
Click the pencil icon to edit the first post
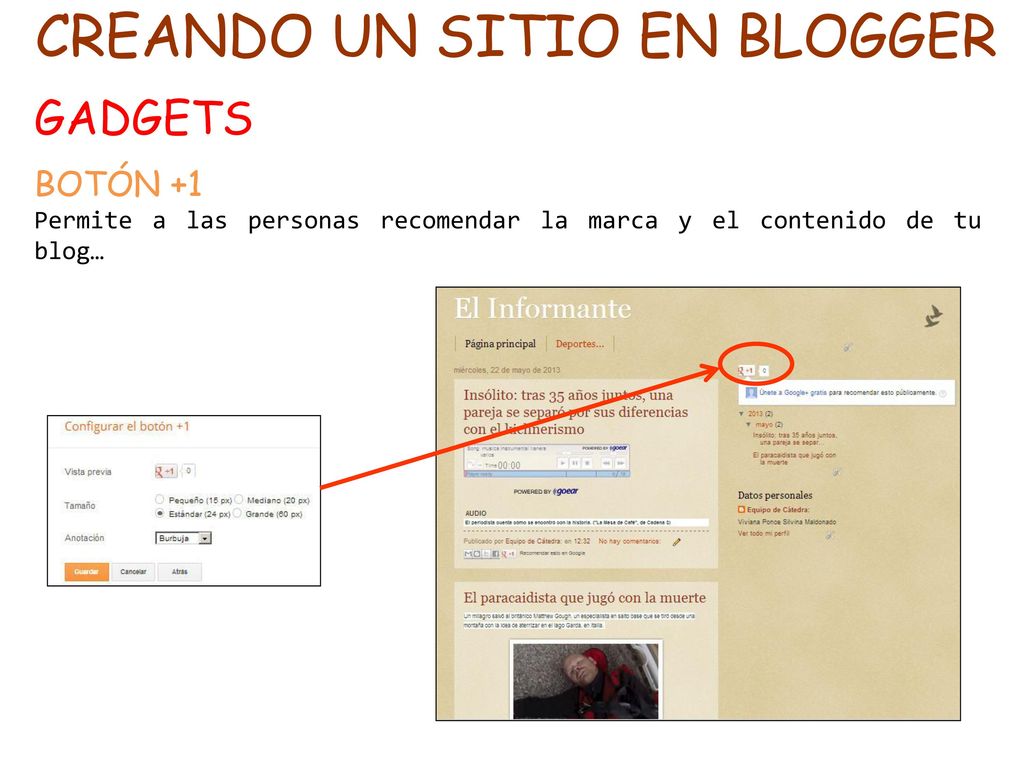677,542
